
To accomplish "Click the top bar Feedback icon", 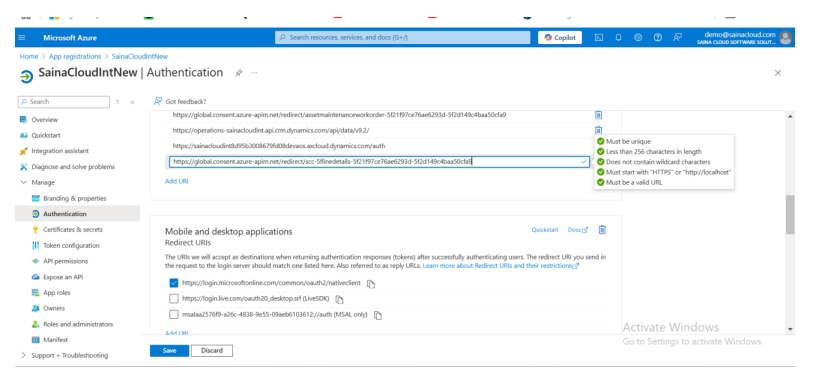I will click(x=677, y=37).
